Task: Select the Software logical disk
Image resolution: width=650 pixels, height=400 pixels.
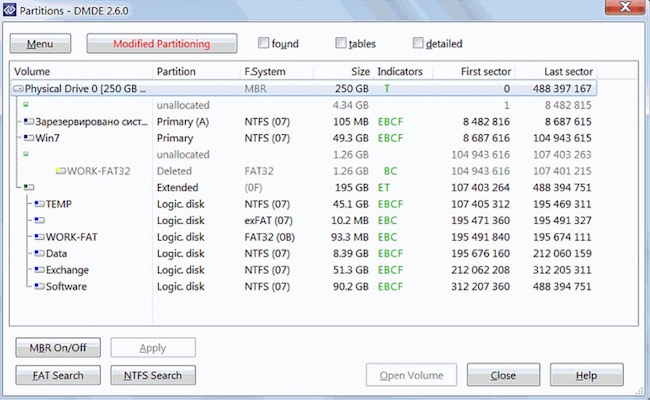Action: coord(66,286)
